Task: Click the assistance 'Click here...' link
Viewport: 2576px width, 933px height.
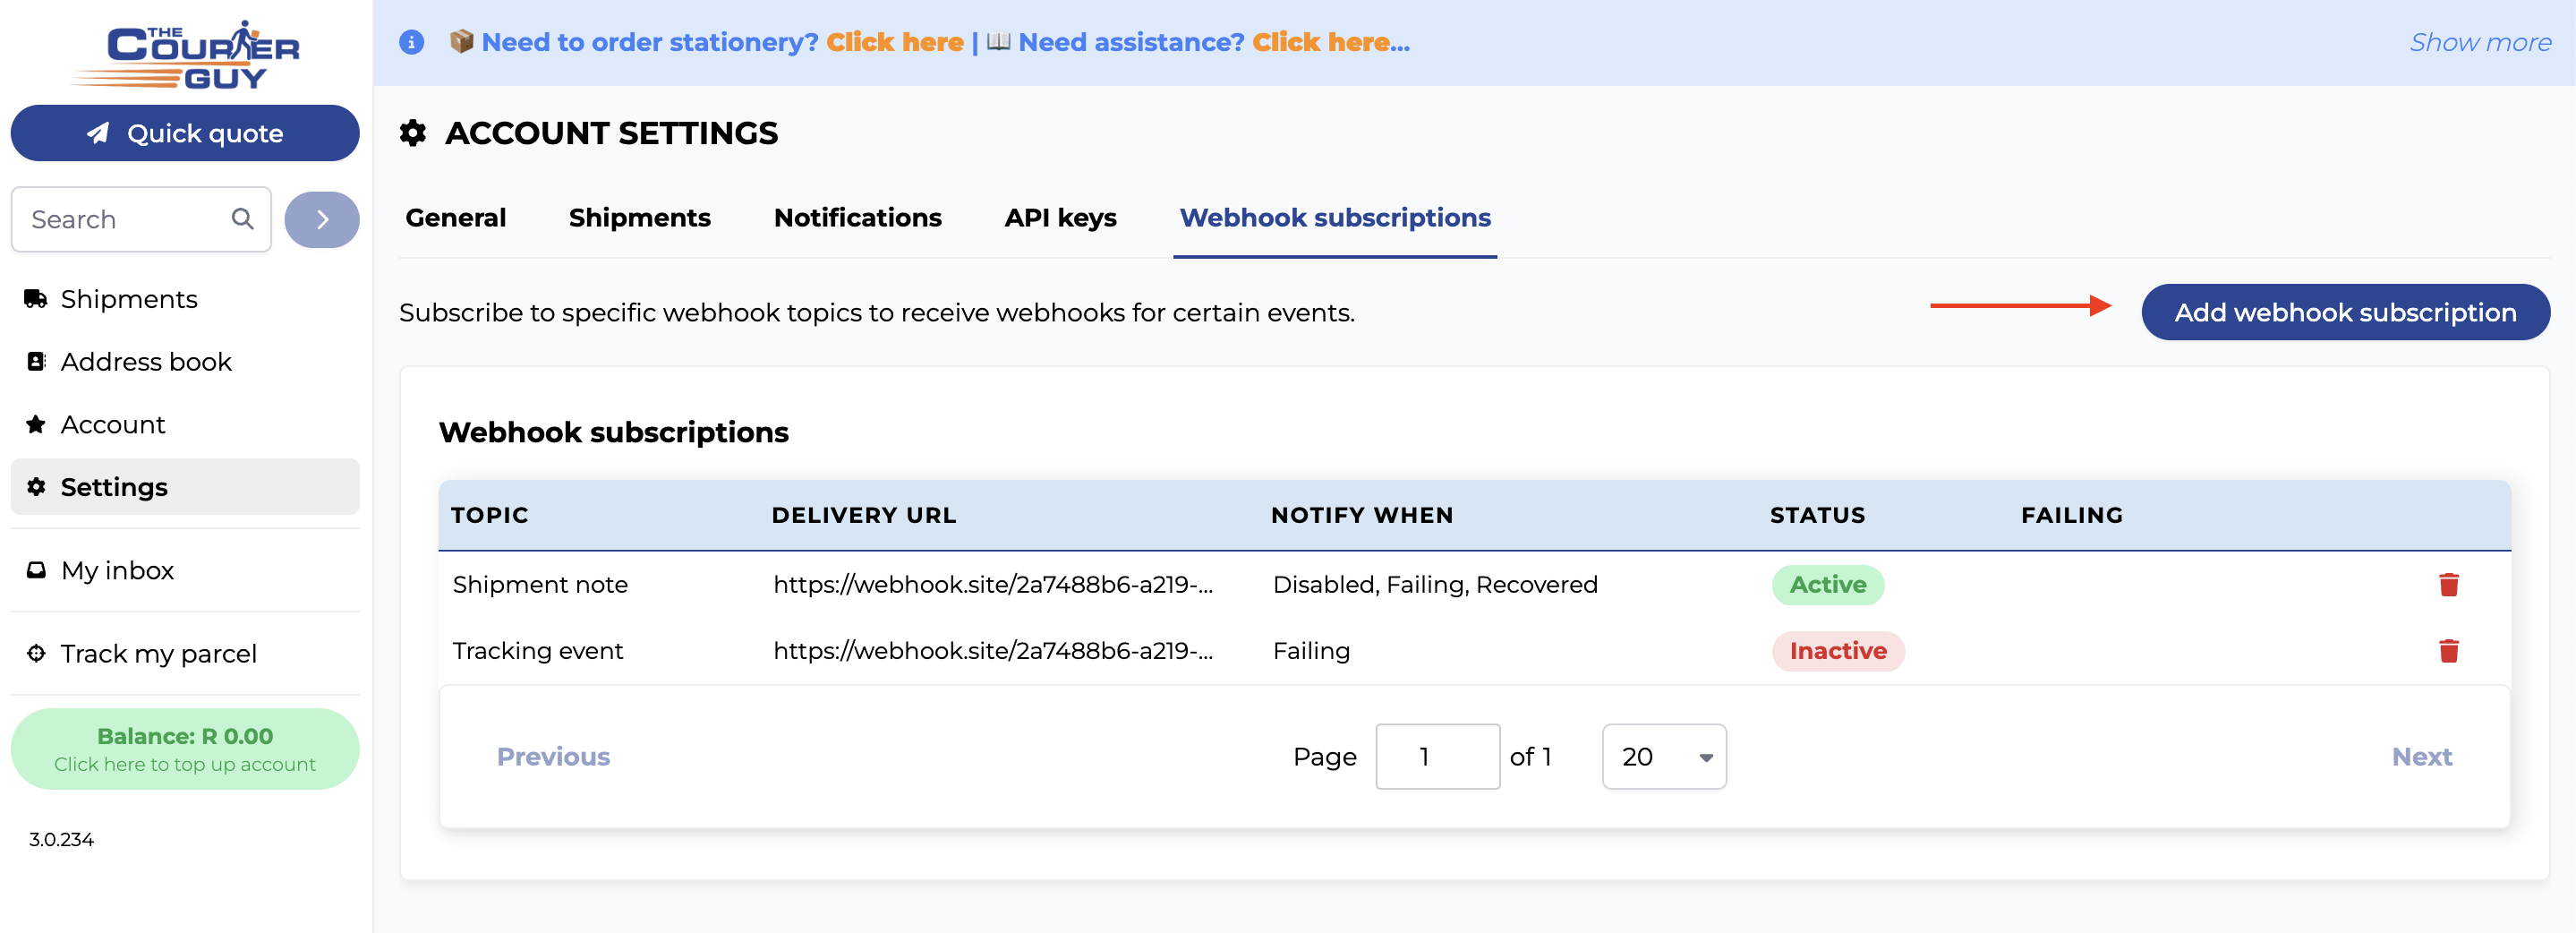Action: point(1331,42)
